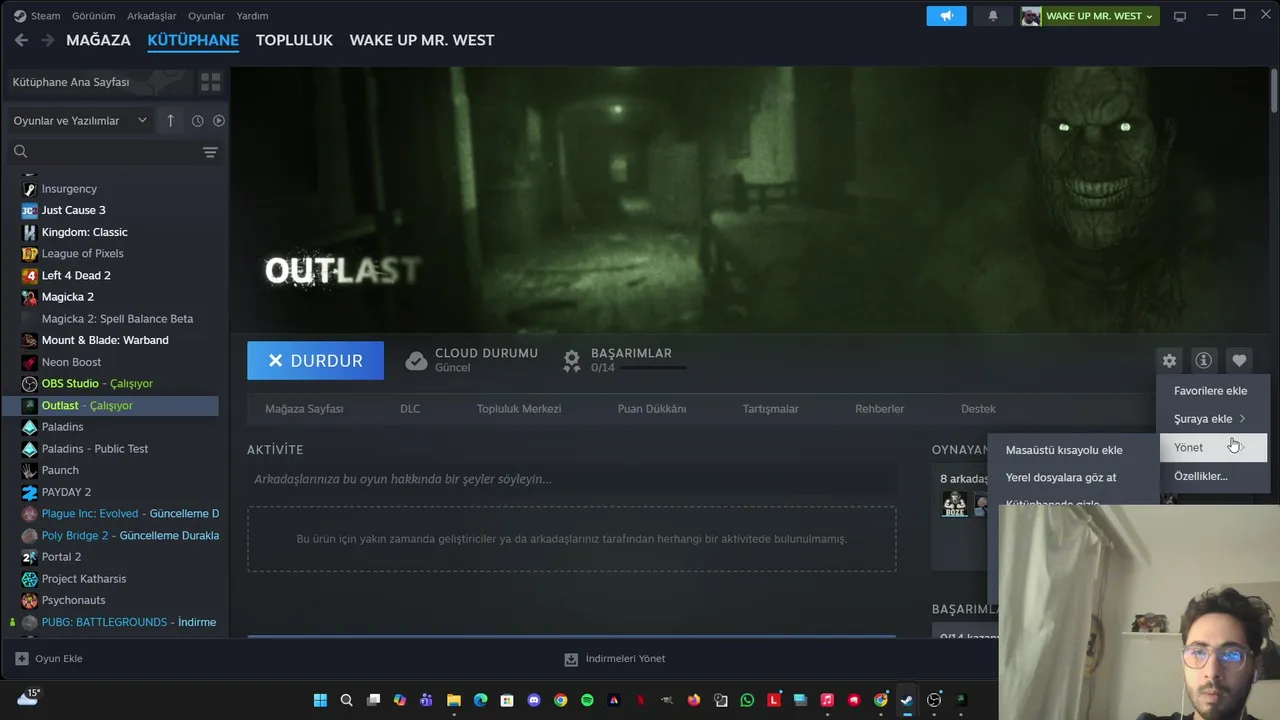Viewport: 1280px width, 720px height.
Task: Open Spotify from the taskbar
Action: point(587,700)
